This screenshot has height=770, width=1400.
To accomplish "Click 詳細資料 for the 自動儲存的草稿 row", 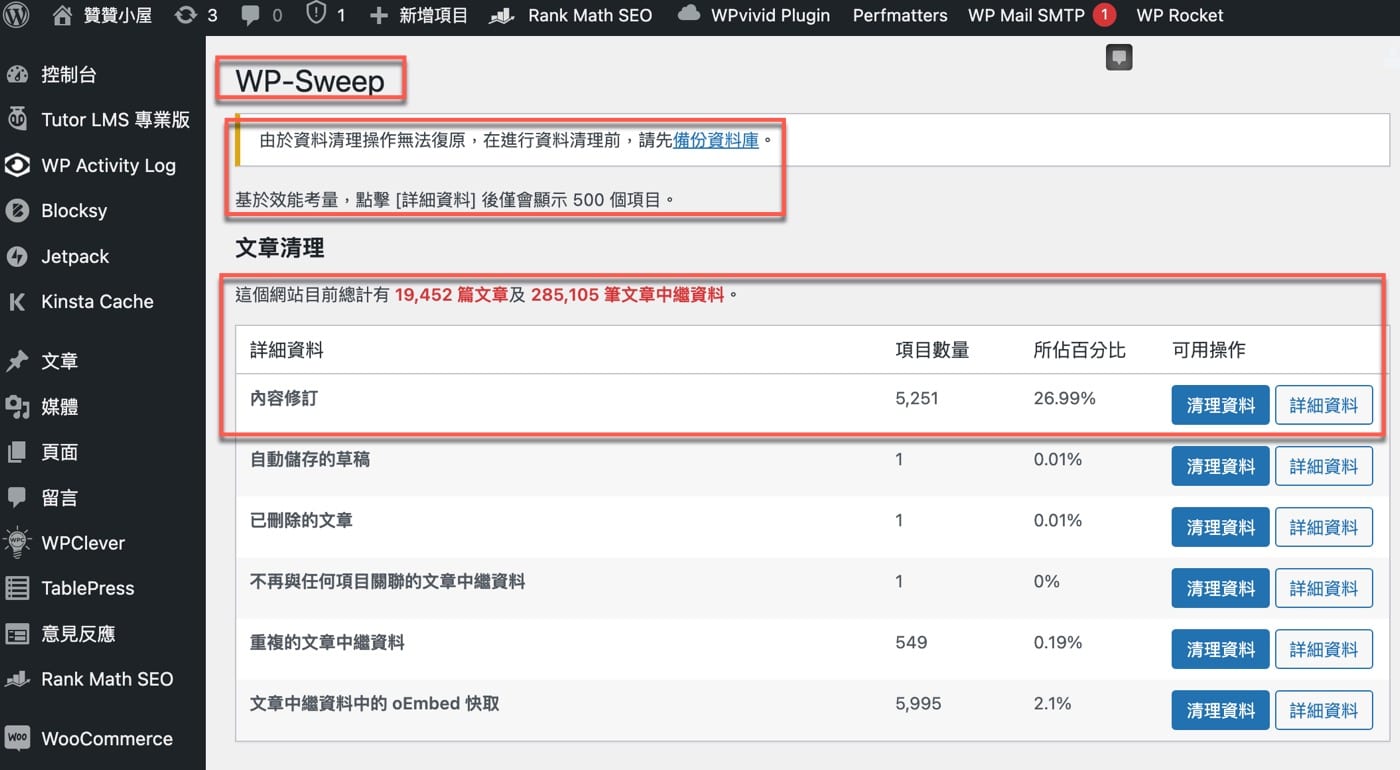I will (1324, 466).
